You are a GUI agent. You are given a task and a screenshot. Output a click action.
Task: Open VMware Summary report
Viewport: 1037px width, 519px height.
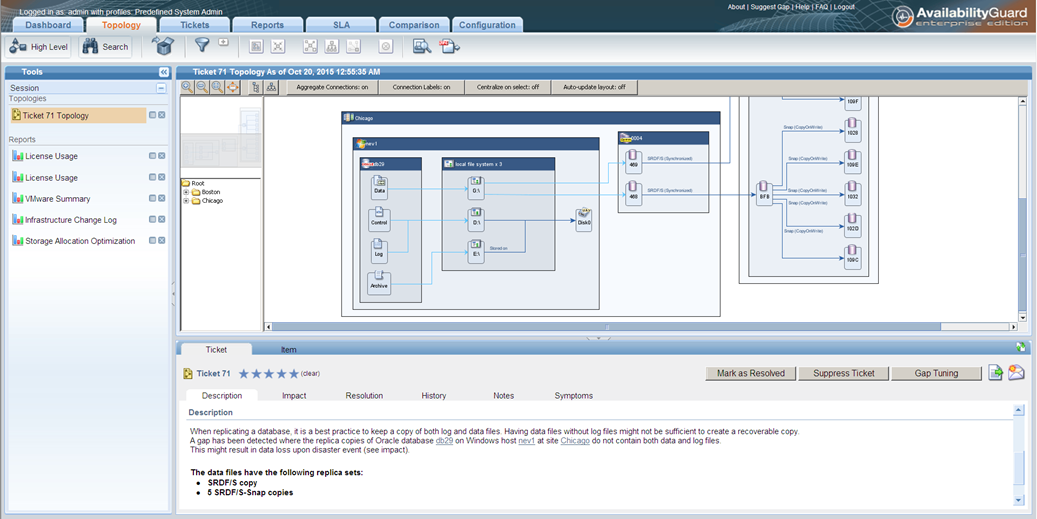coord(58,198)
